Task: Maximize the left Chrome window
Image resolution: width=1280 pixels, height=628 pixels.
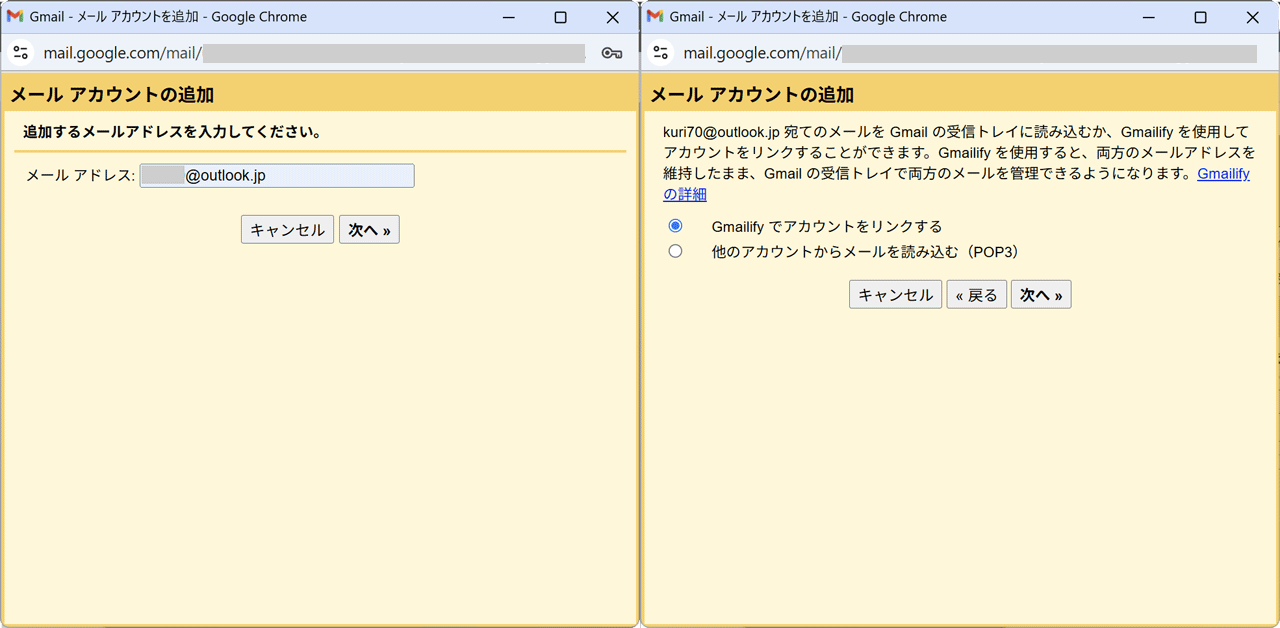Action: click(x=560, y=17)
